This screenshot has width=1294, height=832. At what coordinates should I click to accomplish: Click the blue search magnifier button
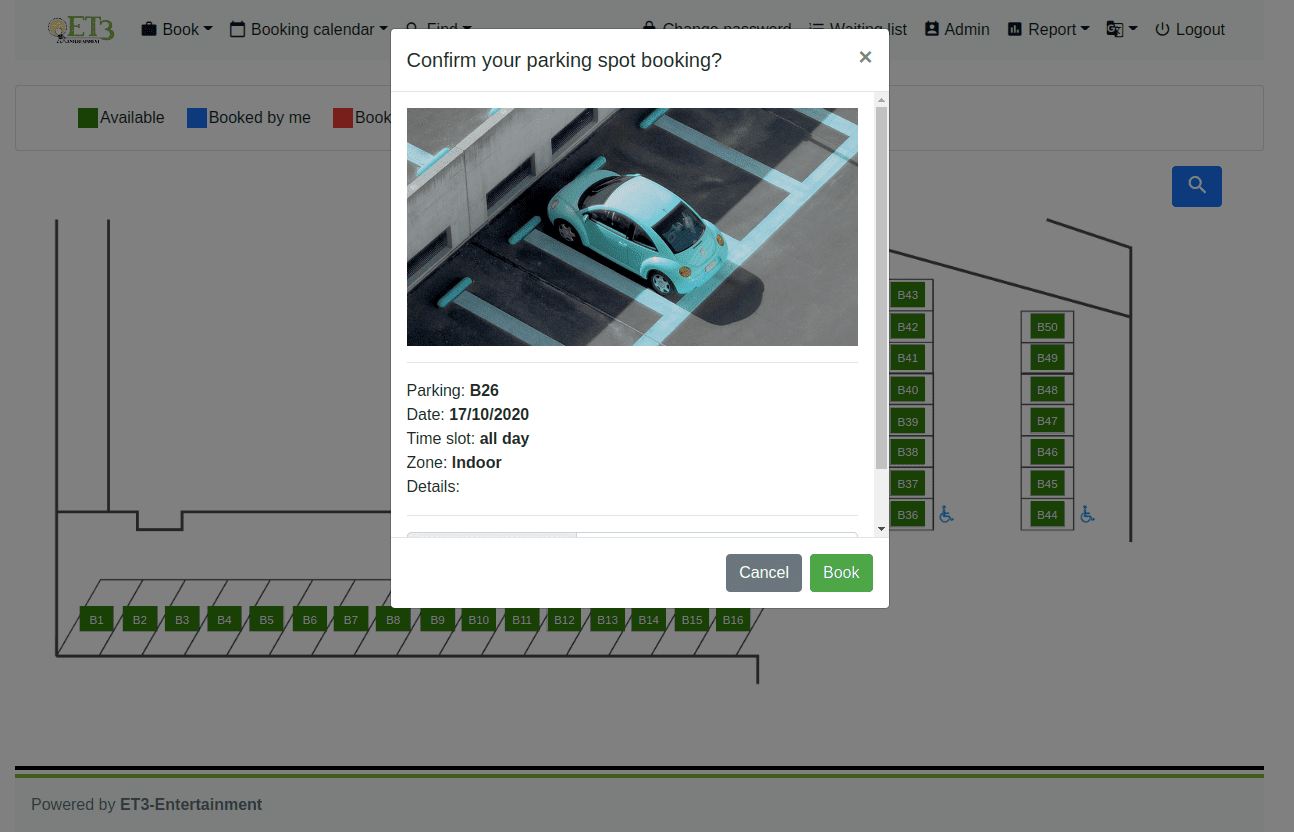pyautogui.click(x=1196, y=186)
